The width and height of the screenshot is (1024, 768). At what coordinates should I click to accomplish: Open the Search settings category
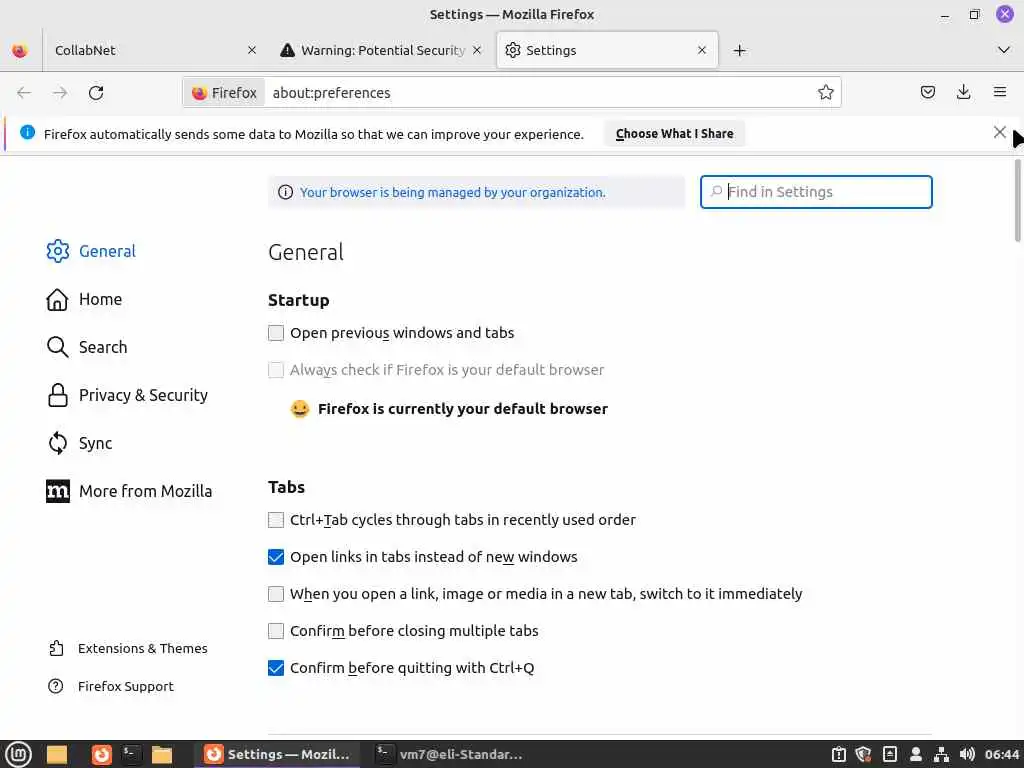coord(87,347)
